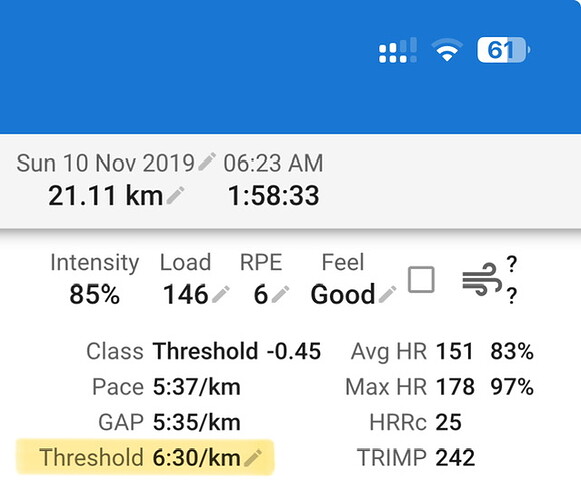Tap the 1:58:33 duration value
Screen dimensions: 581x500
pos(273,195)
